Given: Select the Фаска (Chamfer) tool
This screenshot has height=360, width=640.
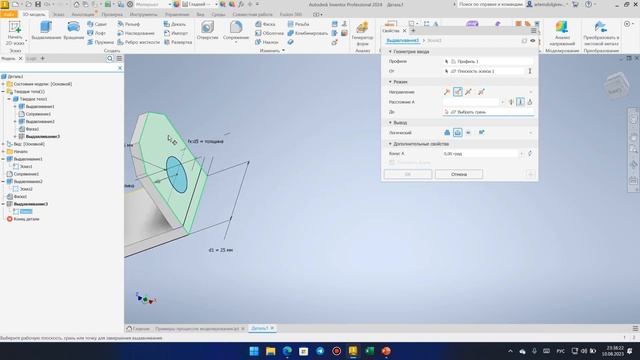Looking at the screenshot, I should click(265, 24).
